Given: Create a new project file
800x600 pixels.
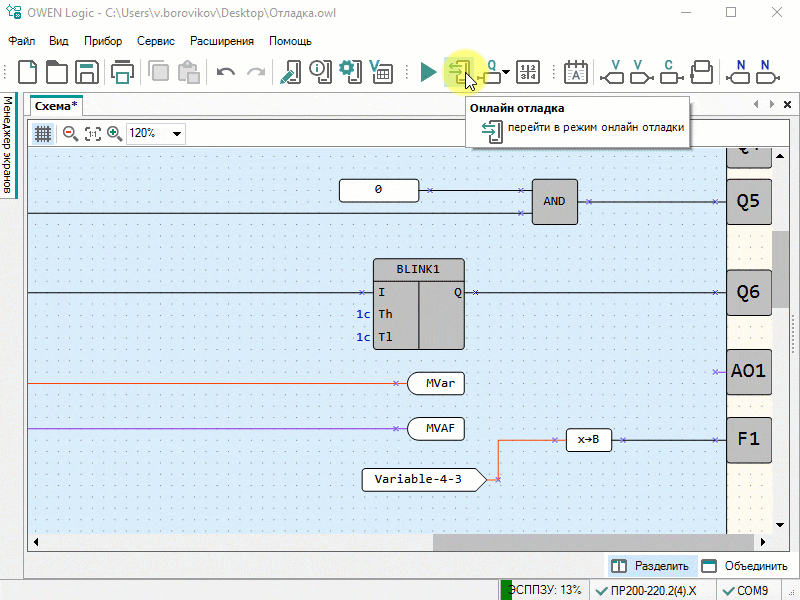Looking at the screenshot, I should [x=28, y=72].
